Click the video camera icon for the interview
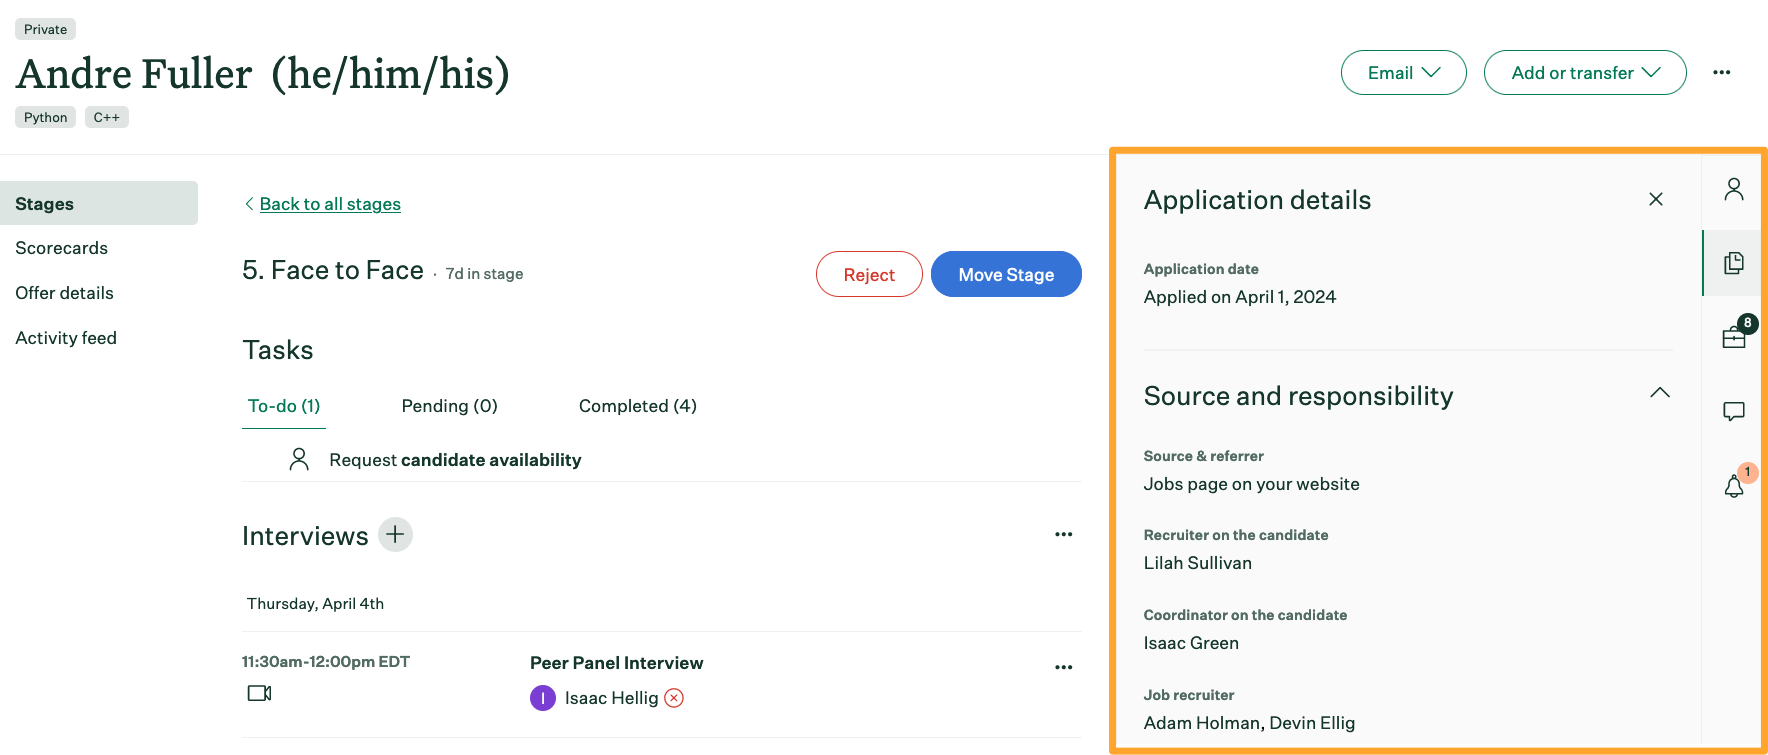Viewport: 1768px width, 755px height. pyautogui.click(x=259, y=693)
